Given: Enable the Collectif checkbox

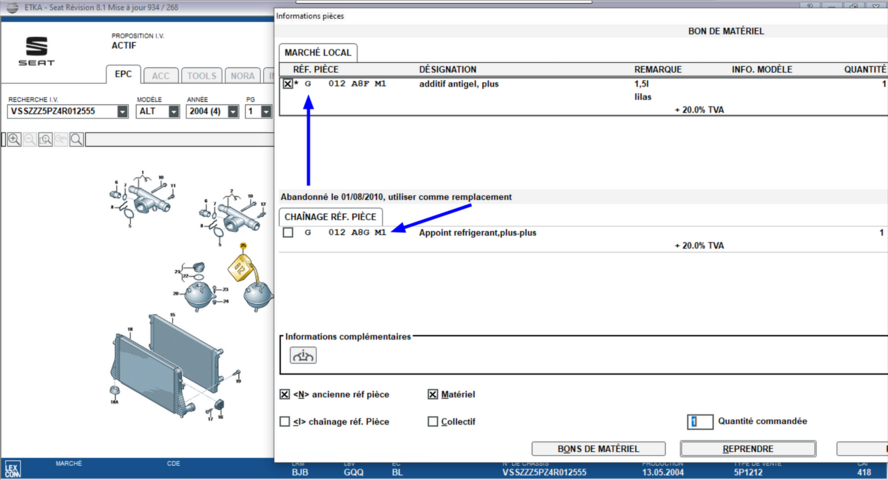Looking at the screenshot, I should (433, 422).
